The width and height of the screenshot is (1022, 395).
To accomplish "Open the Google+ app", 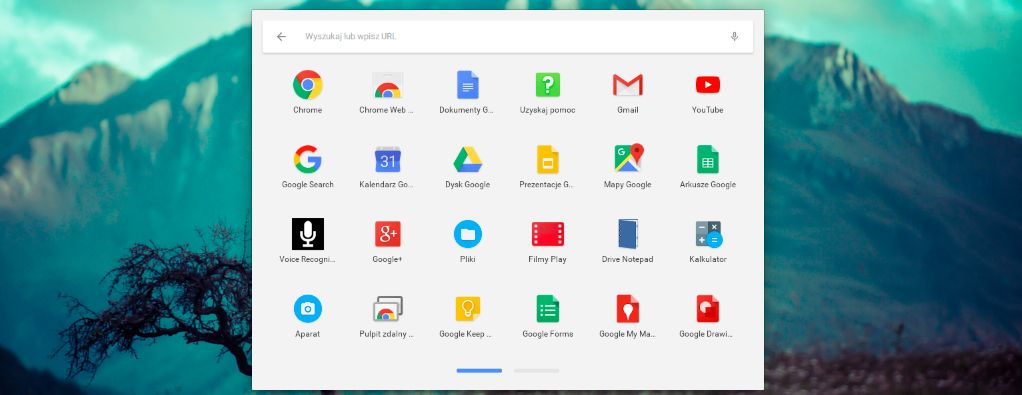I will point(387,234).
